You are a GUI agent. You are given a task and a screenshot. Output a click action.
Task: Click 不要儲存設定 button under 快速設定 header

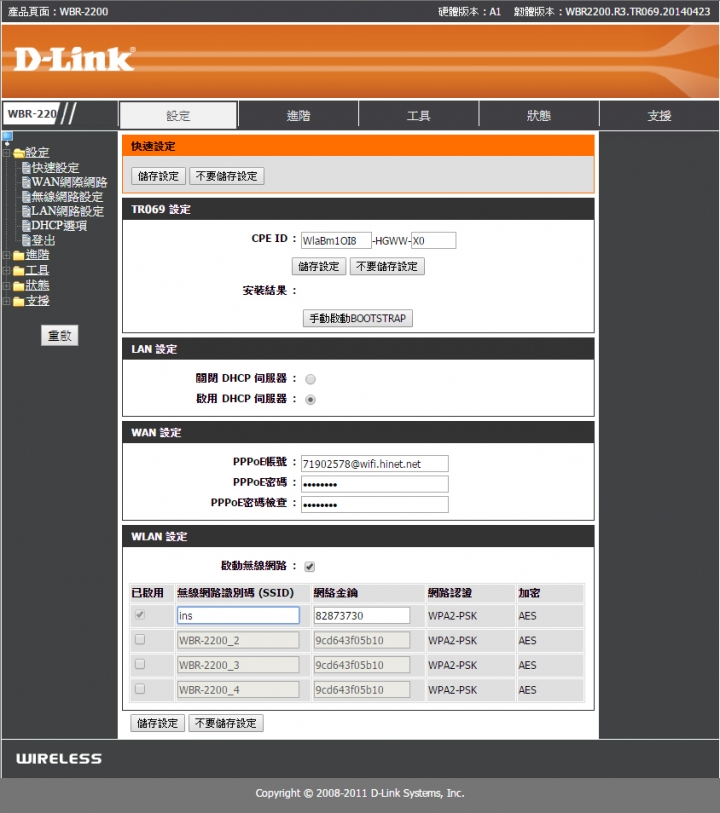(227, 176)
